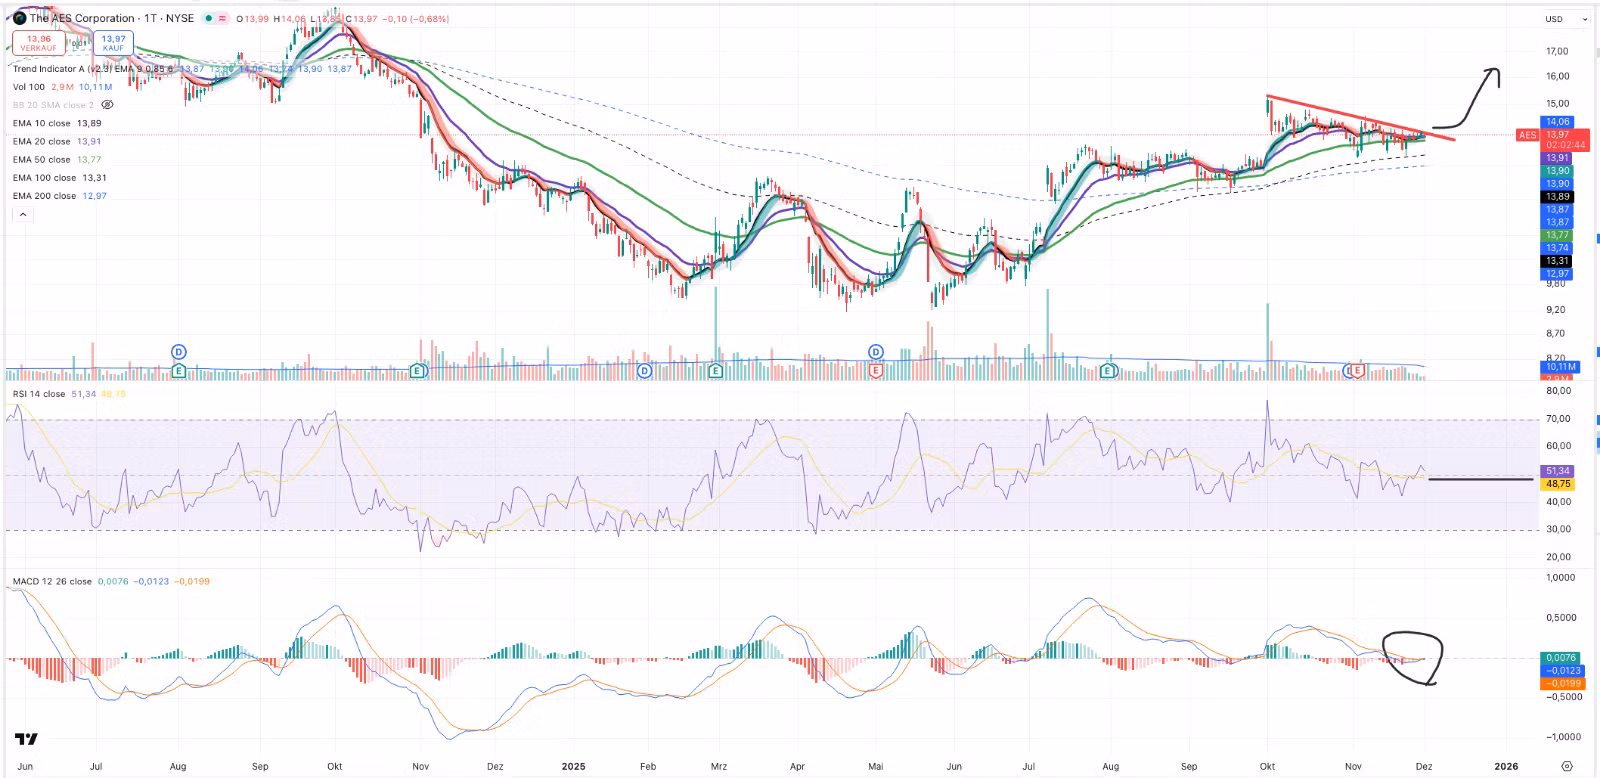Open chart settings gear at bottom right
The width and height of the screenshot is (1600, 778).
[x=1567, y=766]
